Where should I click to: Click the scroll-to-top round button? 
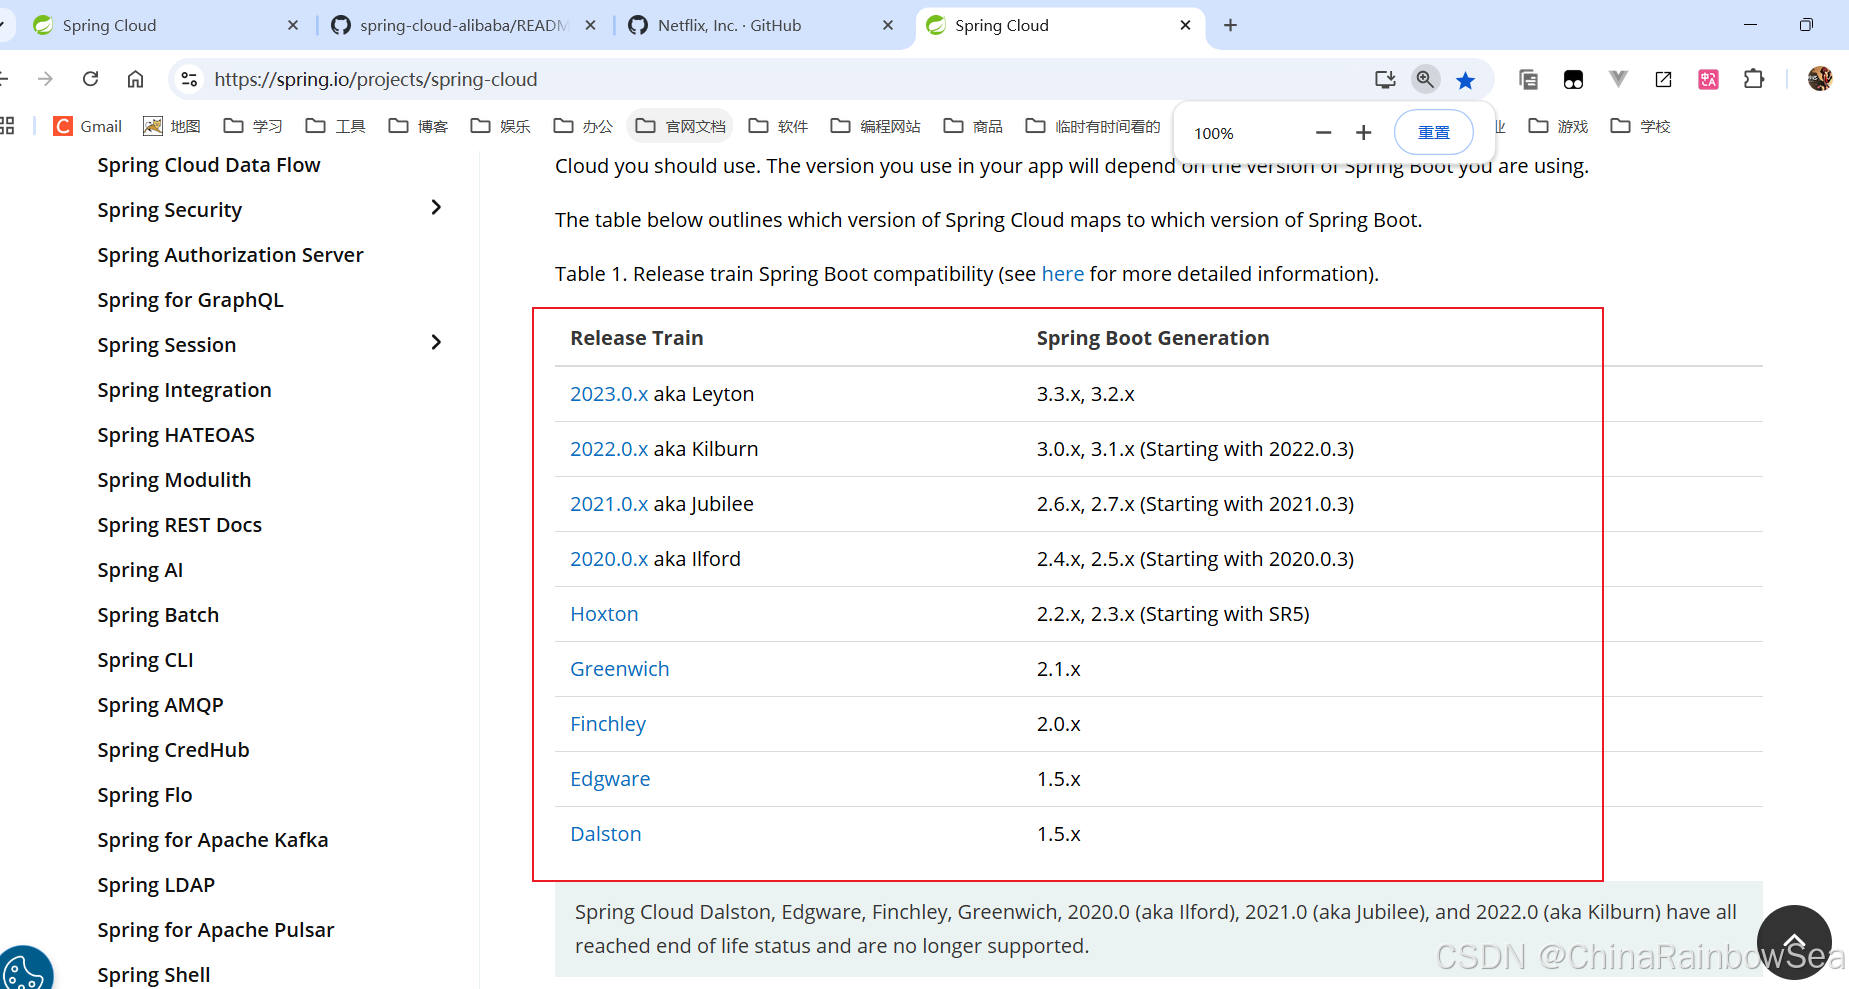pos(1794,942)
